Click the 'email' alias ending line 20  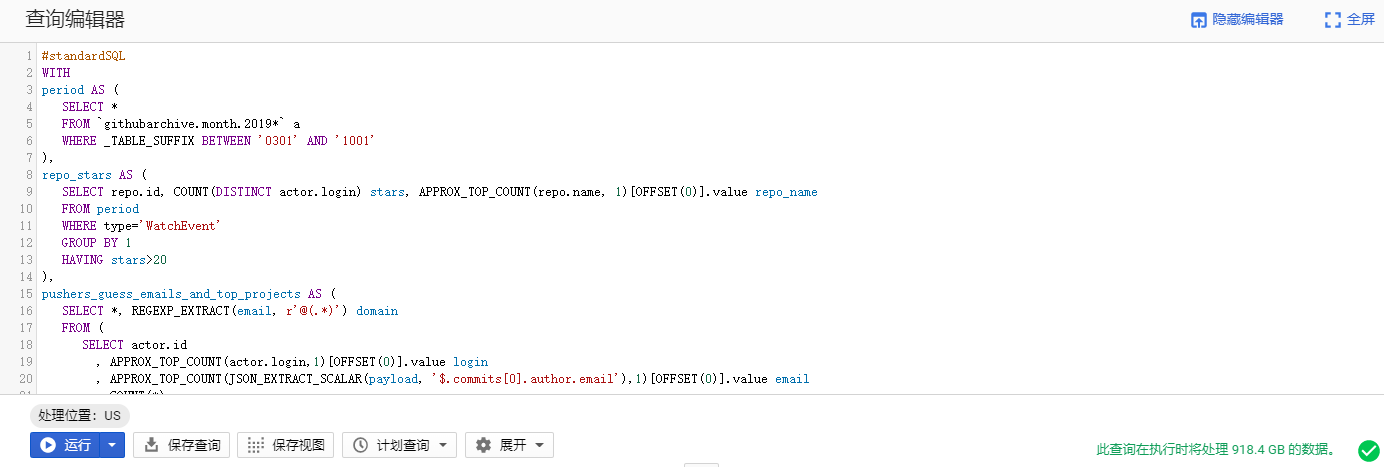[792, 379]
